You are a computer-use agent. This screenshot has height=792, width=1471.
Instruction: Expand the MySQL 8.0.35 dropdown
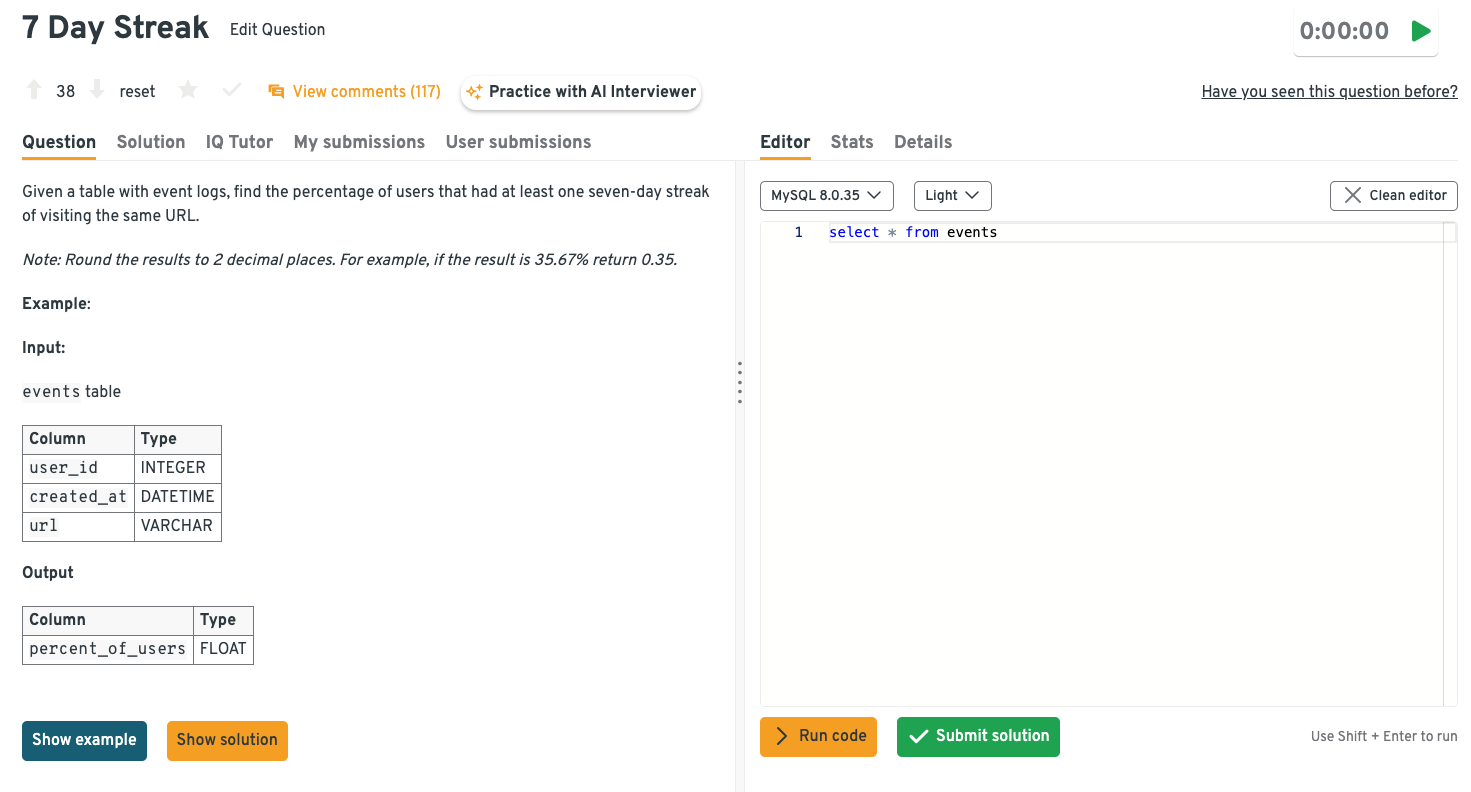(826, 196)
